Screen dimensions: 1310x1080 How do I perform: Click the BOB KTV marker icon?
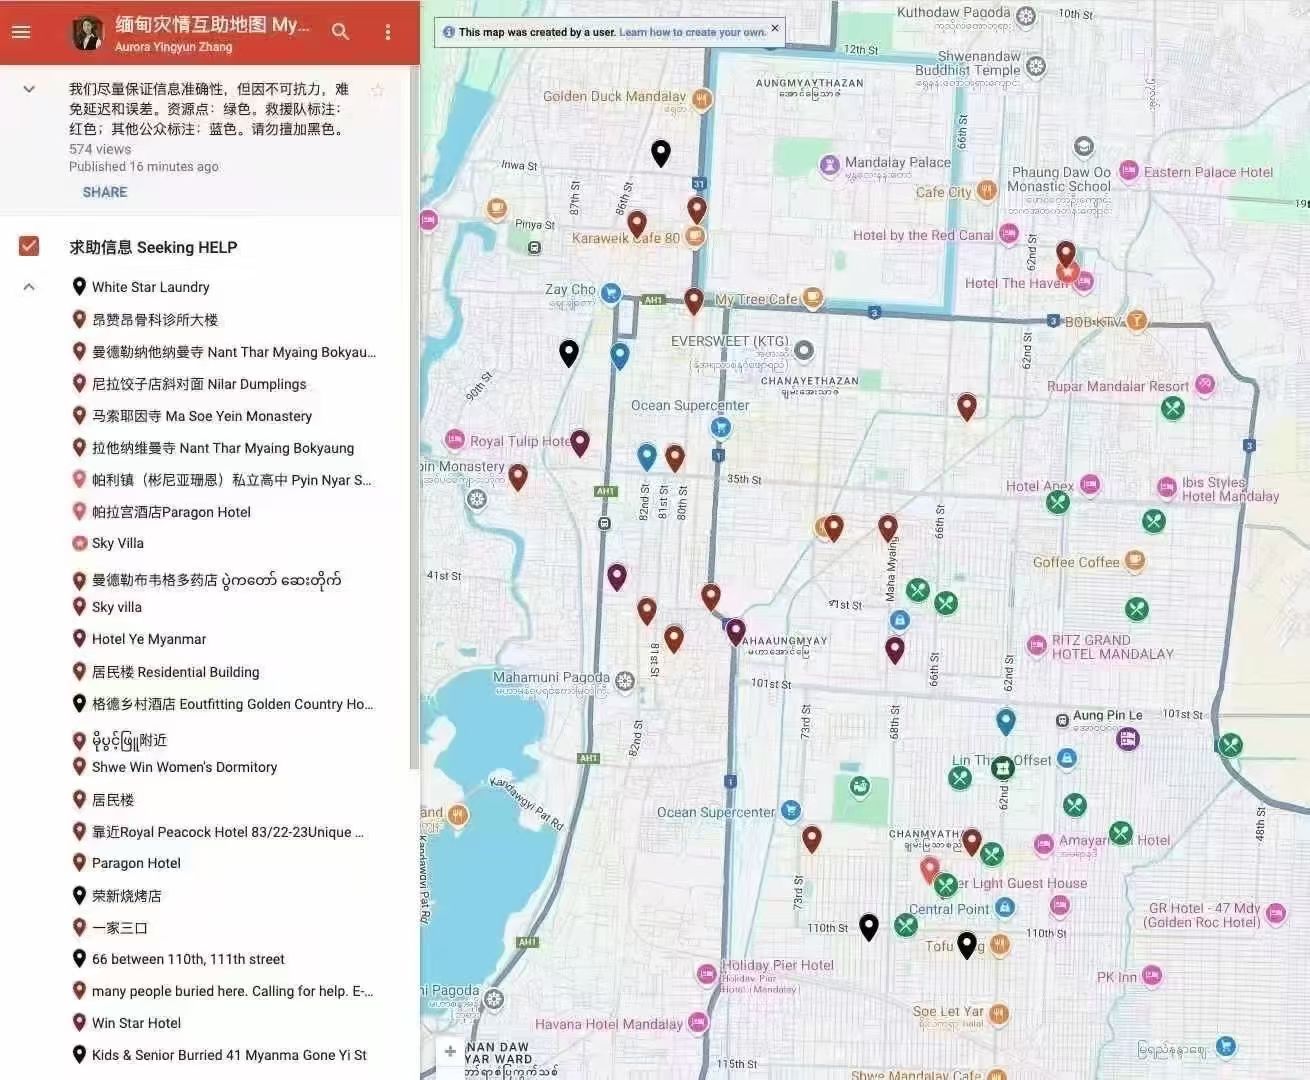tap(1137, 321)
